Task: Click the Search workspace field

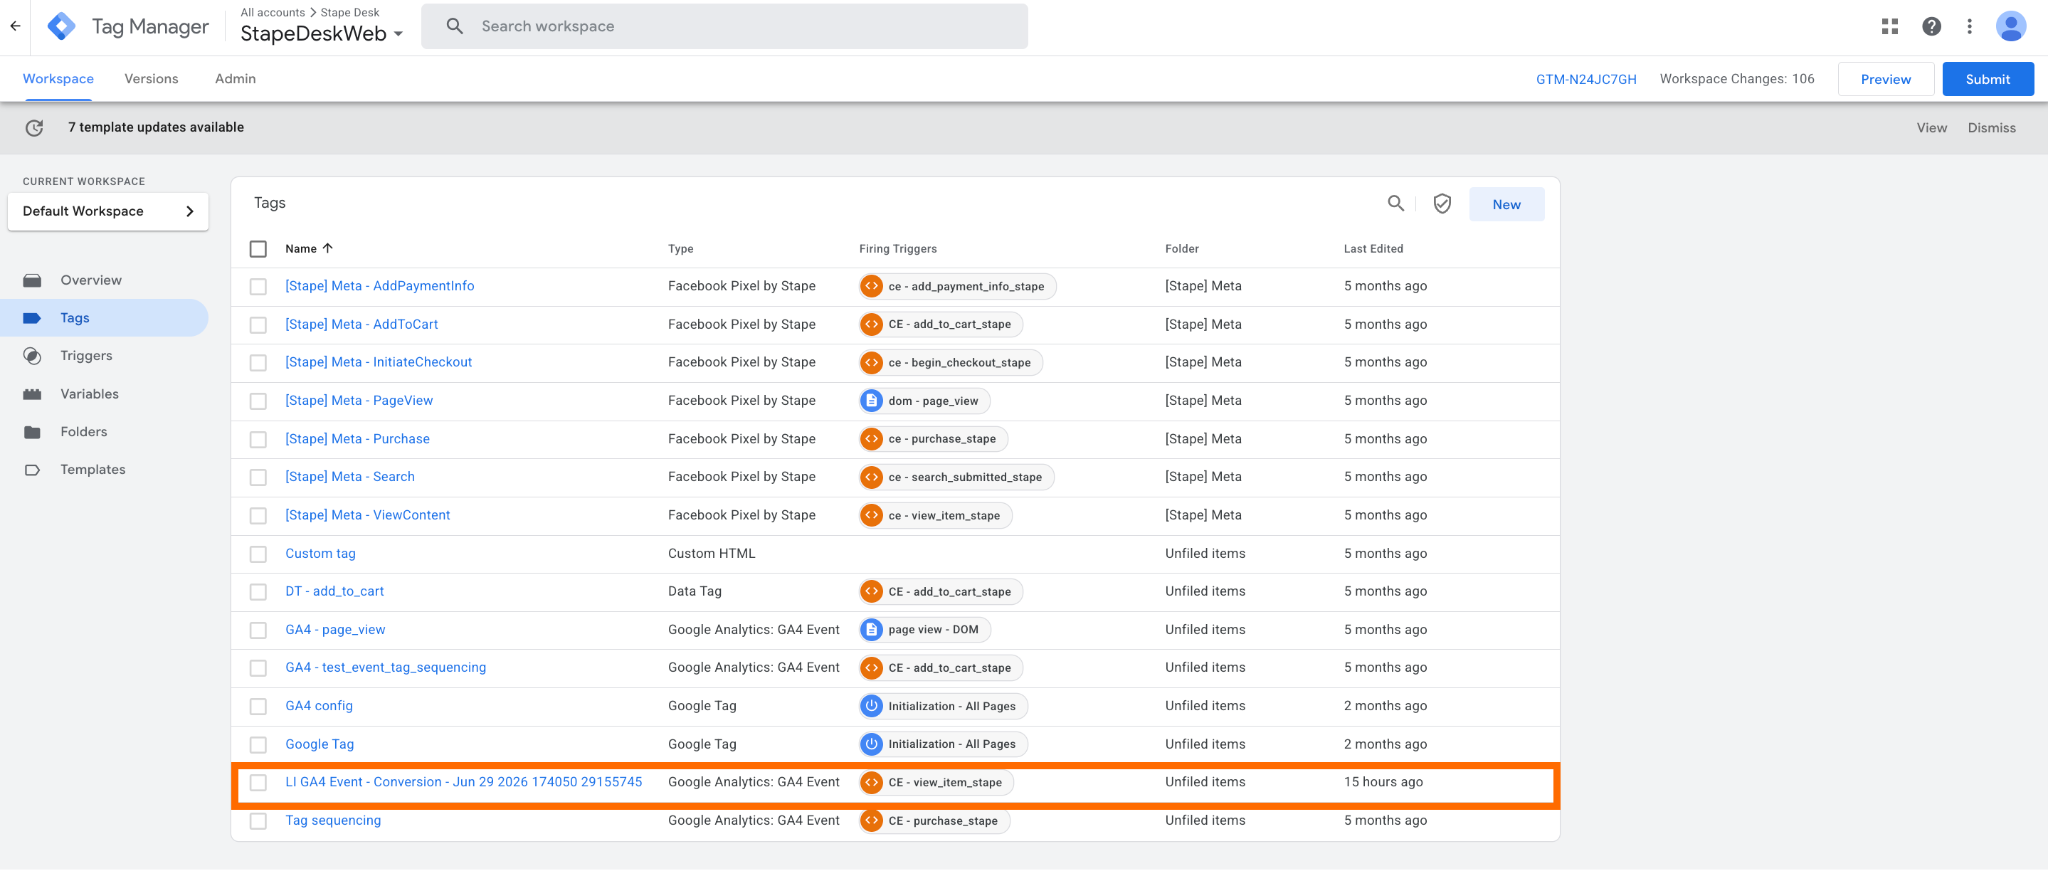Action: pos(725,26)
